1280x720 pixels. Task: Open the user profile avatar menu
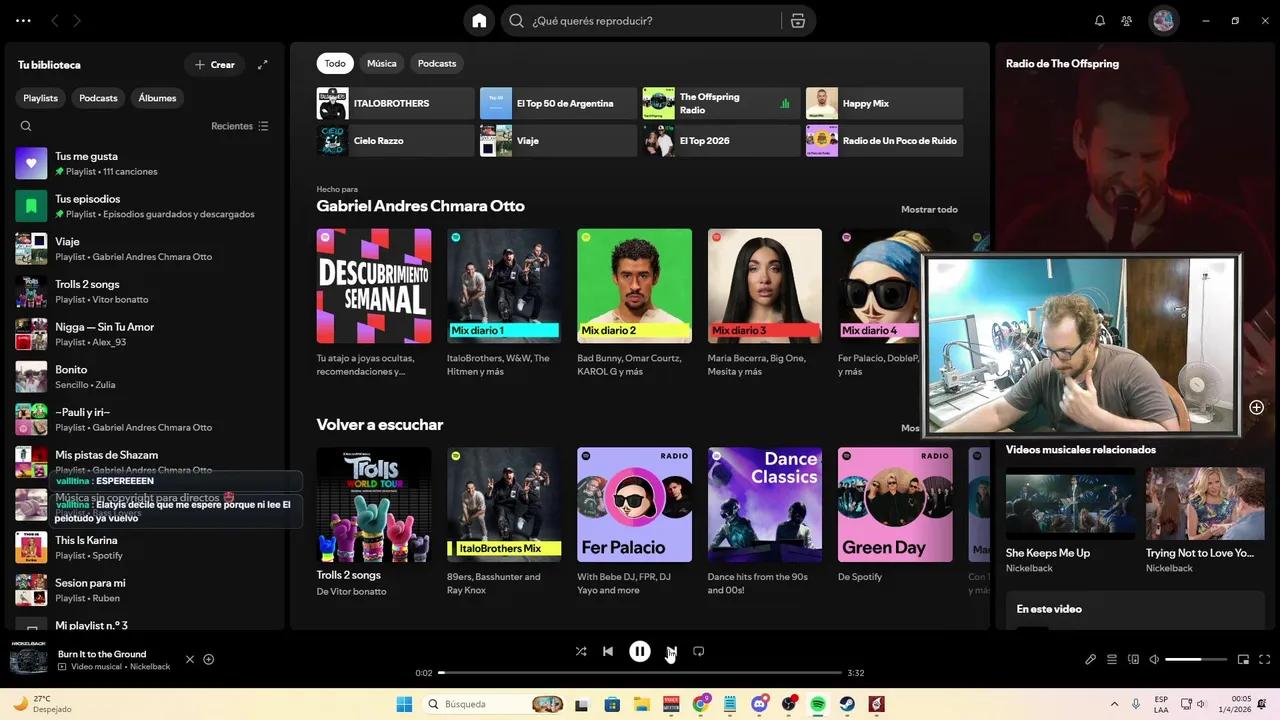click(1163, 21)
